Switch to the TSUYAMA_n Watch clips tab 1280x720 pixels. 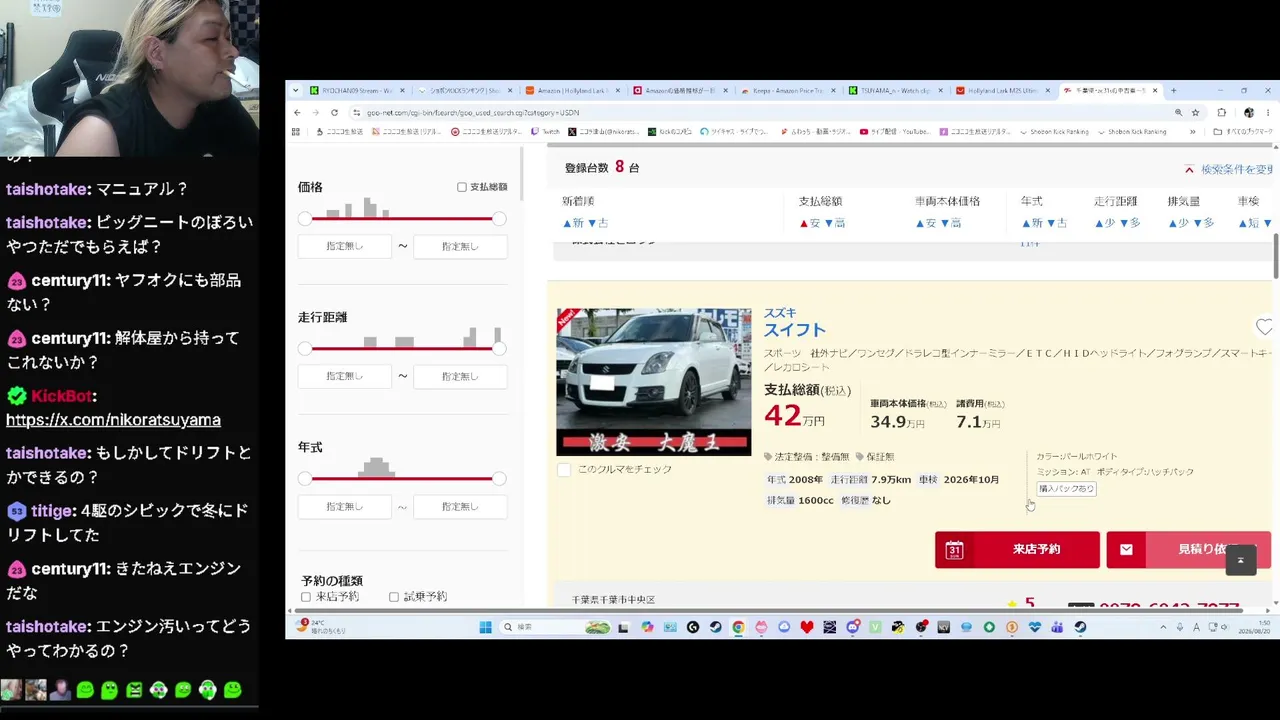[895, 90]
